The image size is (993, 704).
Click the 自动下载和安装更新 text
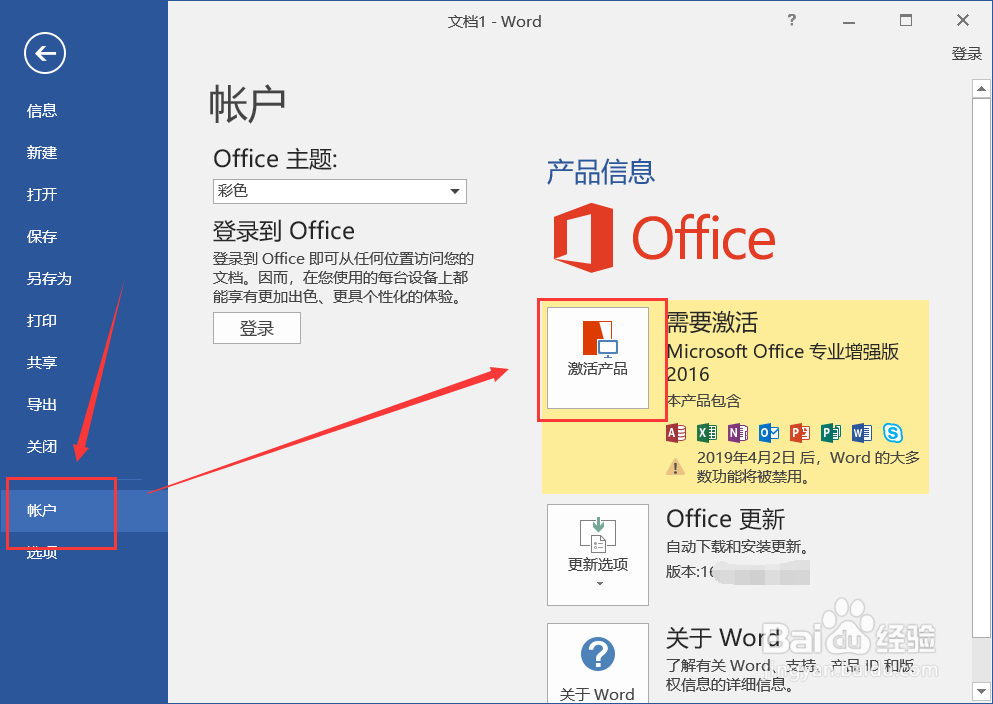tap(737, 546)
